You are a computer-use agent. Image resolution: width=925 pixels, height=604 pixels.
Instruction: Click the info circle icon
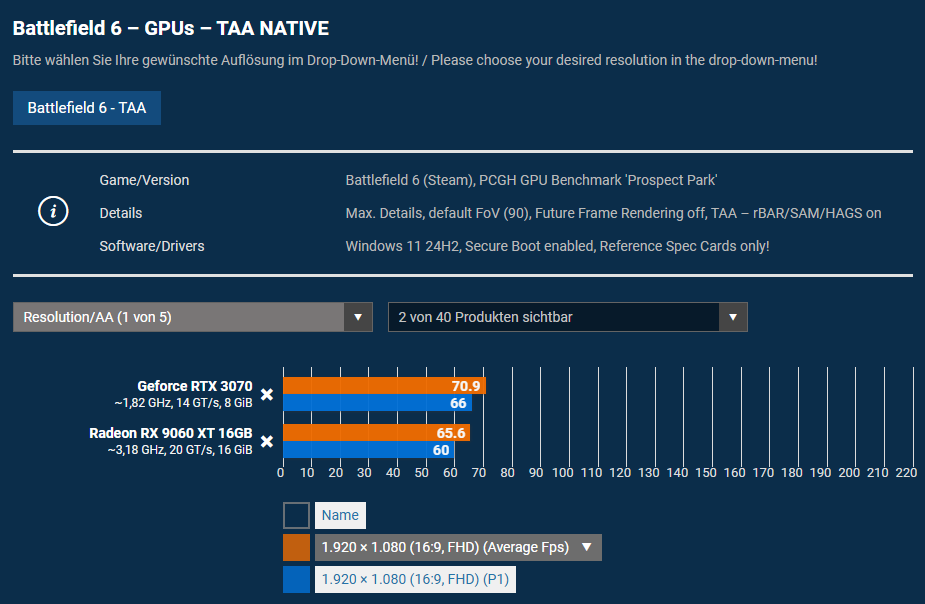(53, 211)
